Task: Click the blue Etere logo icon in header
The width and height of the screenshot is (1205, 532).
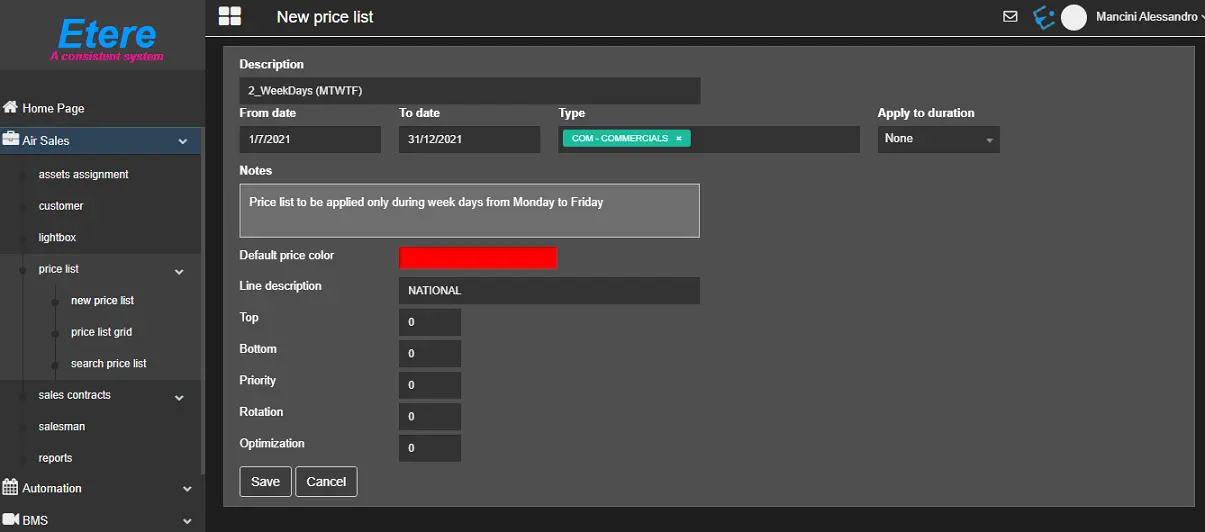Action: point(1043,17)
